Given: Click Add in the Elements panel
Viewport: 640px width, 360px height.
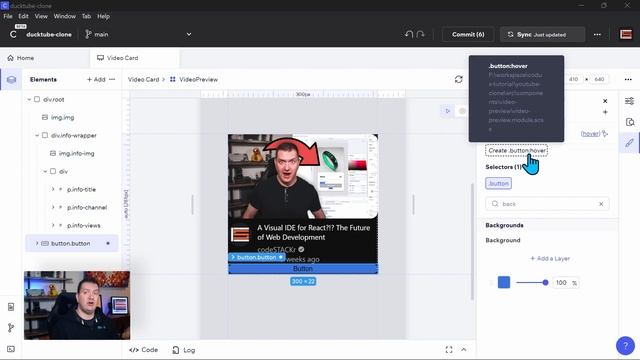Looking at the screenshot, I should point(96,79).
